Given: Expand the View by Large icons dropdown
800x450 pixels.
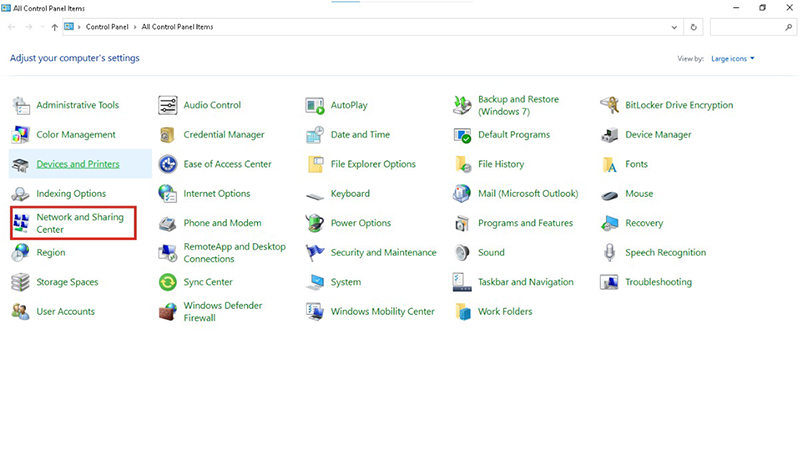Looking at the screenshot, I should pyautogui.click(x=733, y=59).
